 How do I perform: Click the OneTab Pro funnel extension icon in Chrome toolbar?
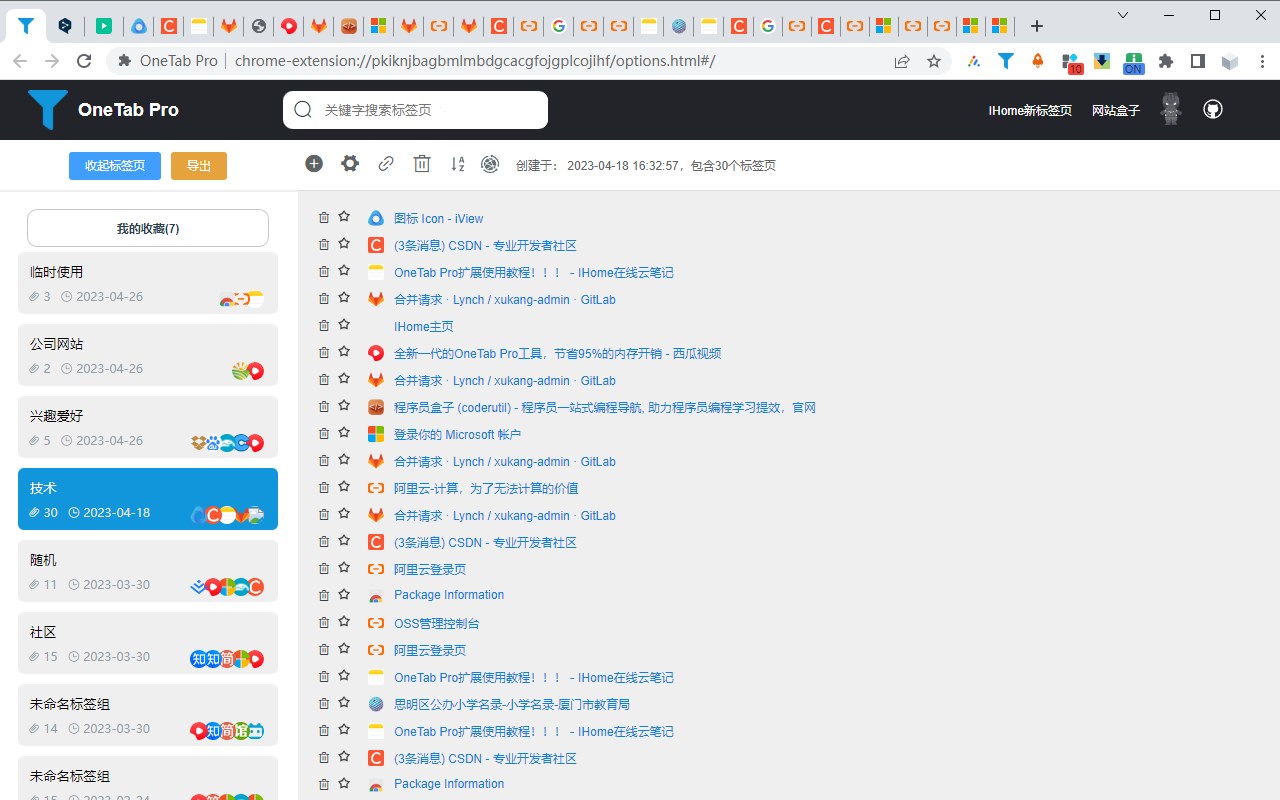[1006, 61]
